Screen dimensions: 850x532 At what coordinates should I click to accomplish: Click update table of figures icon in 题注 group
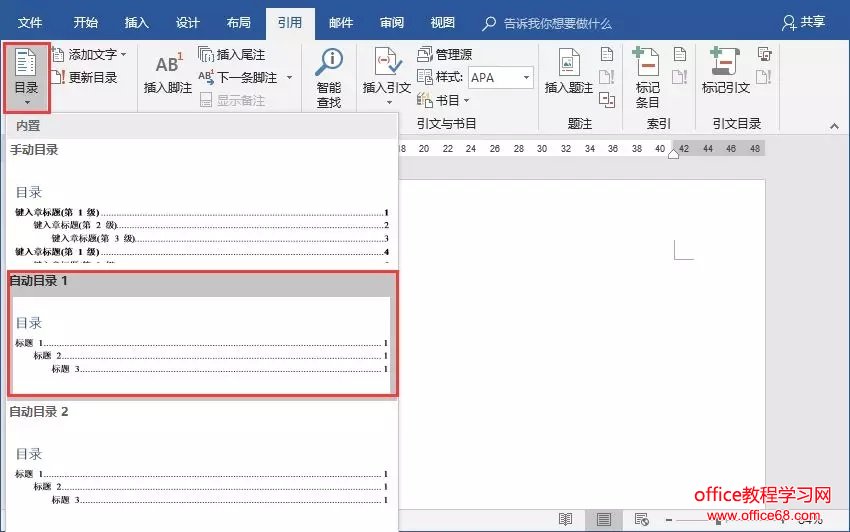point(607,77)
